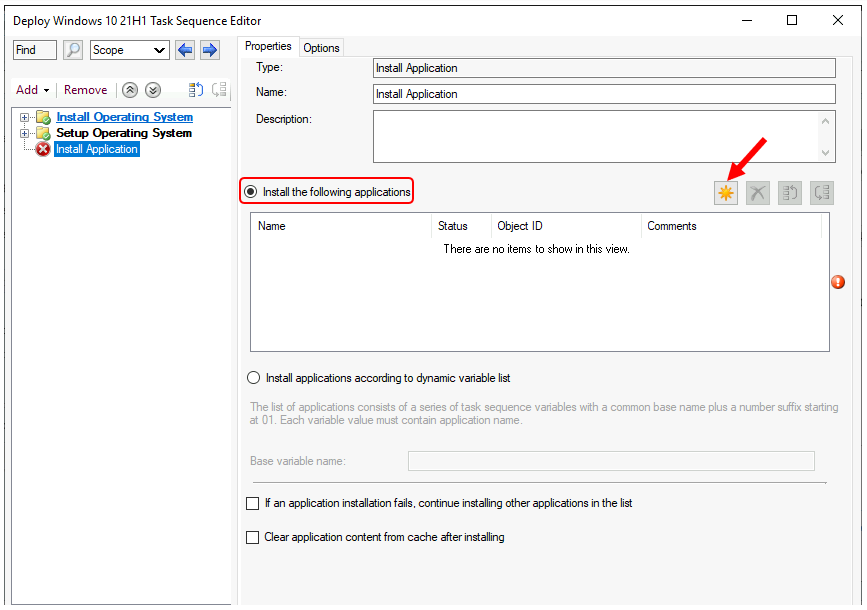Click the magnifier search icon beside Find
867x610 pixels.
[x=73, y=50]
